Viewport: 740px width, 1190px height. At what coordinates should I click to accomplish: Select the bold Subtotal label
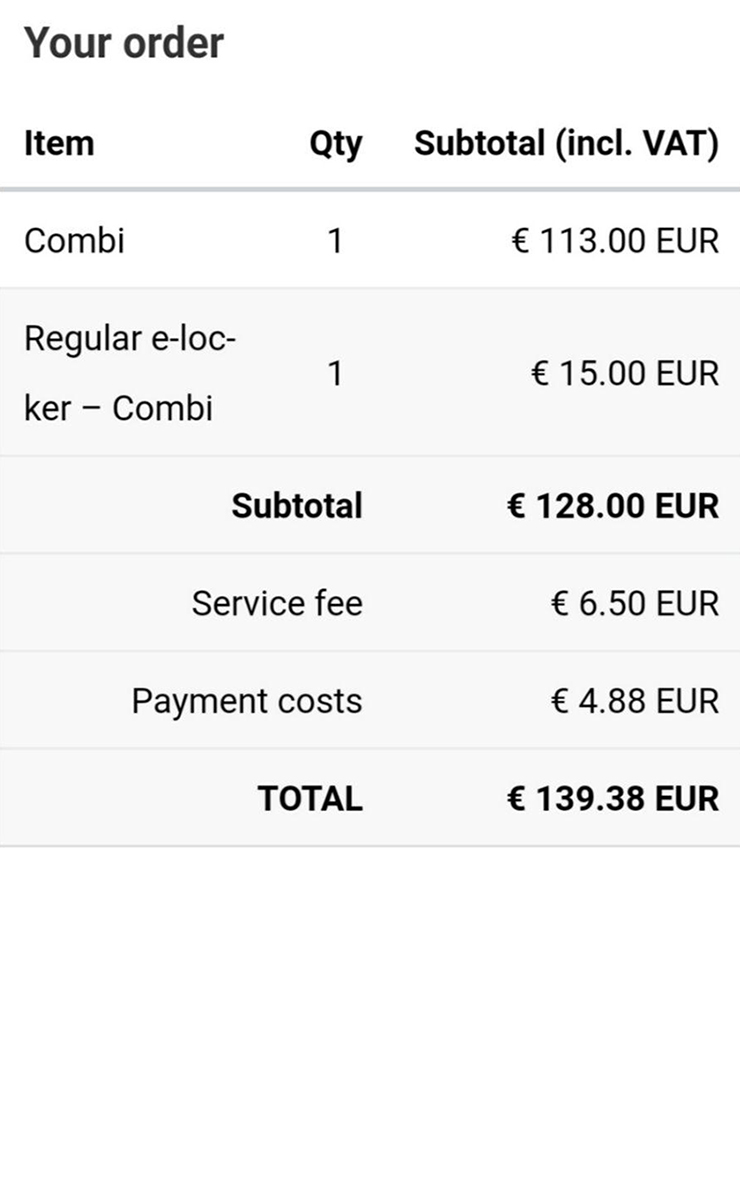coord(297,505)
